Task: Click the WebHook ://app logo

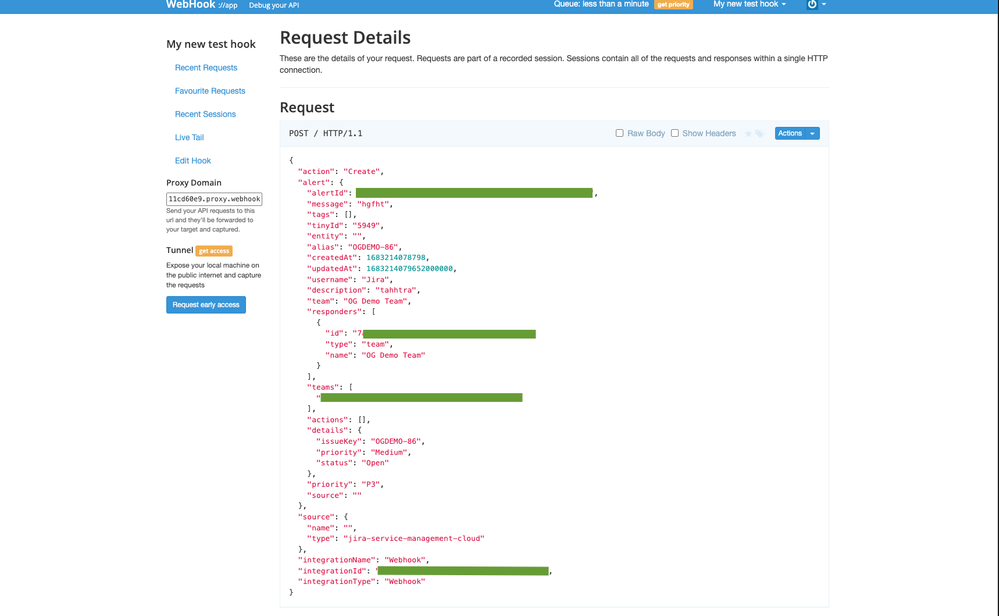Action: click(201, 4)
